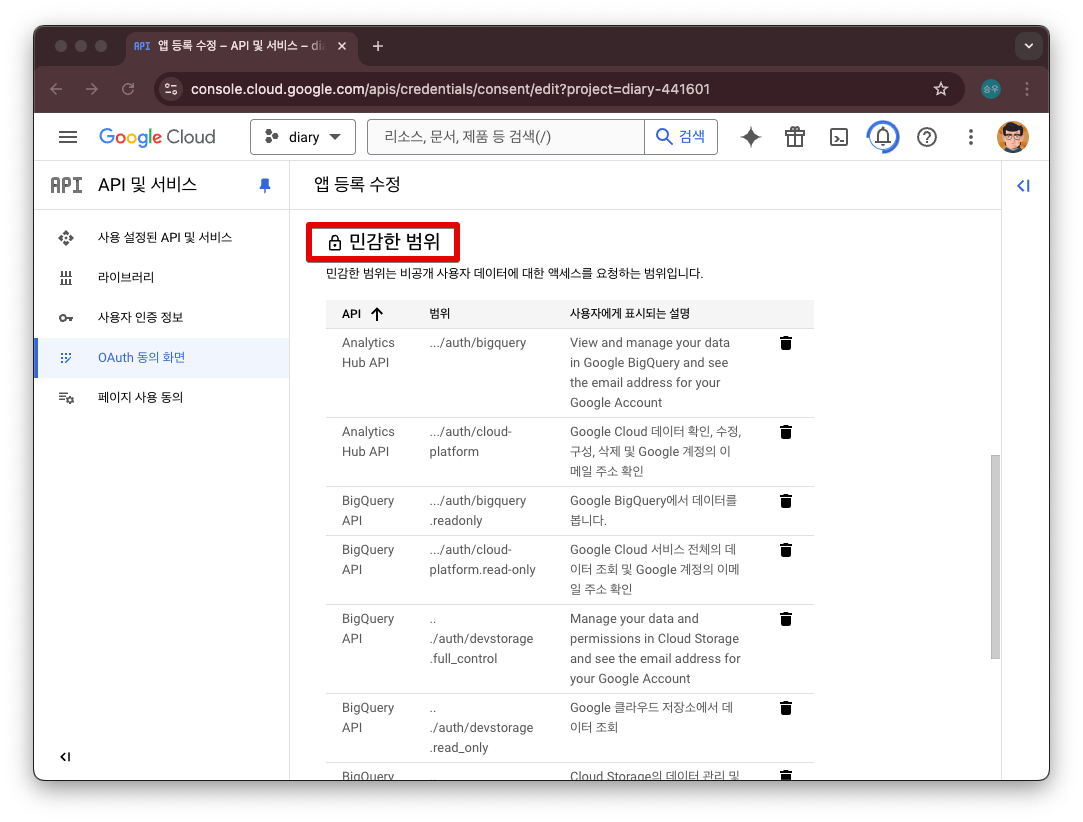The height and width of the screenshot is (822, 1083).
Task: Open the tab search dropdown chevron
Action: click(1028, 46)
